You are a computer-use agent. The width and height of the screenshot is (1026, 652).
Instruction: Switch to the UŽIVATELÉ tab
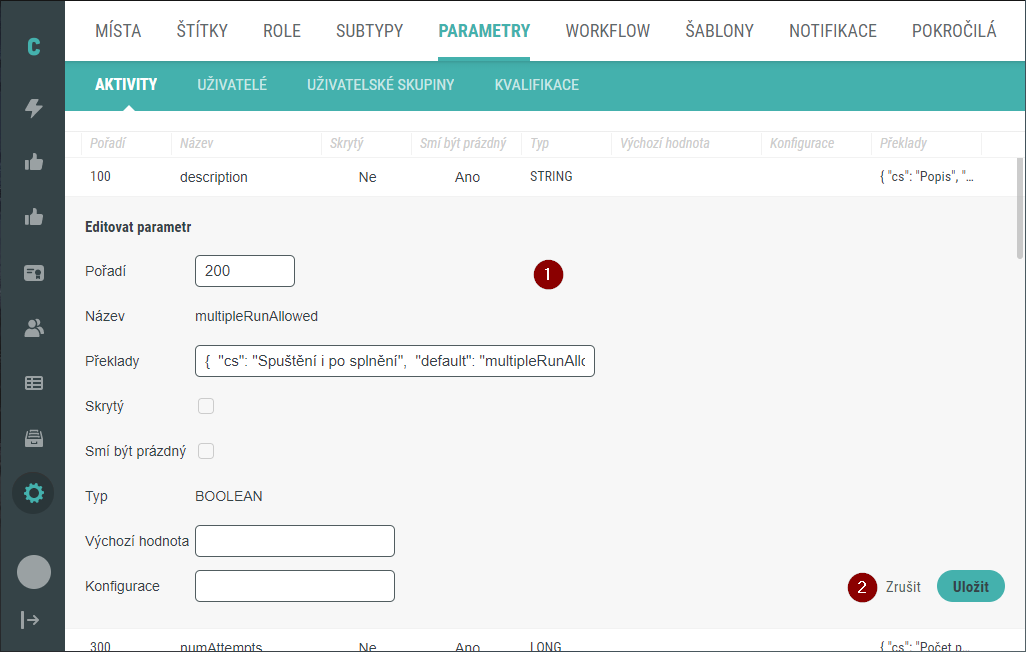[x=232, y=85]
